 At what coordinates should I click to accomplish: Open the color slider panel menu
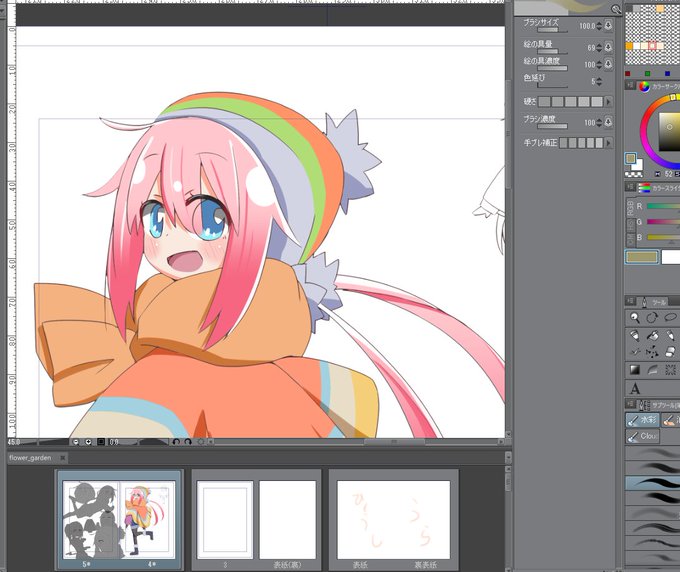(x=630, y=187)
